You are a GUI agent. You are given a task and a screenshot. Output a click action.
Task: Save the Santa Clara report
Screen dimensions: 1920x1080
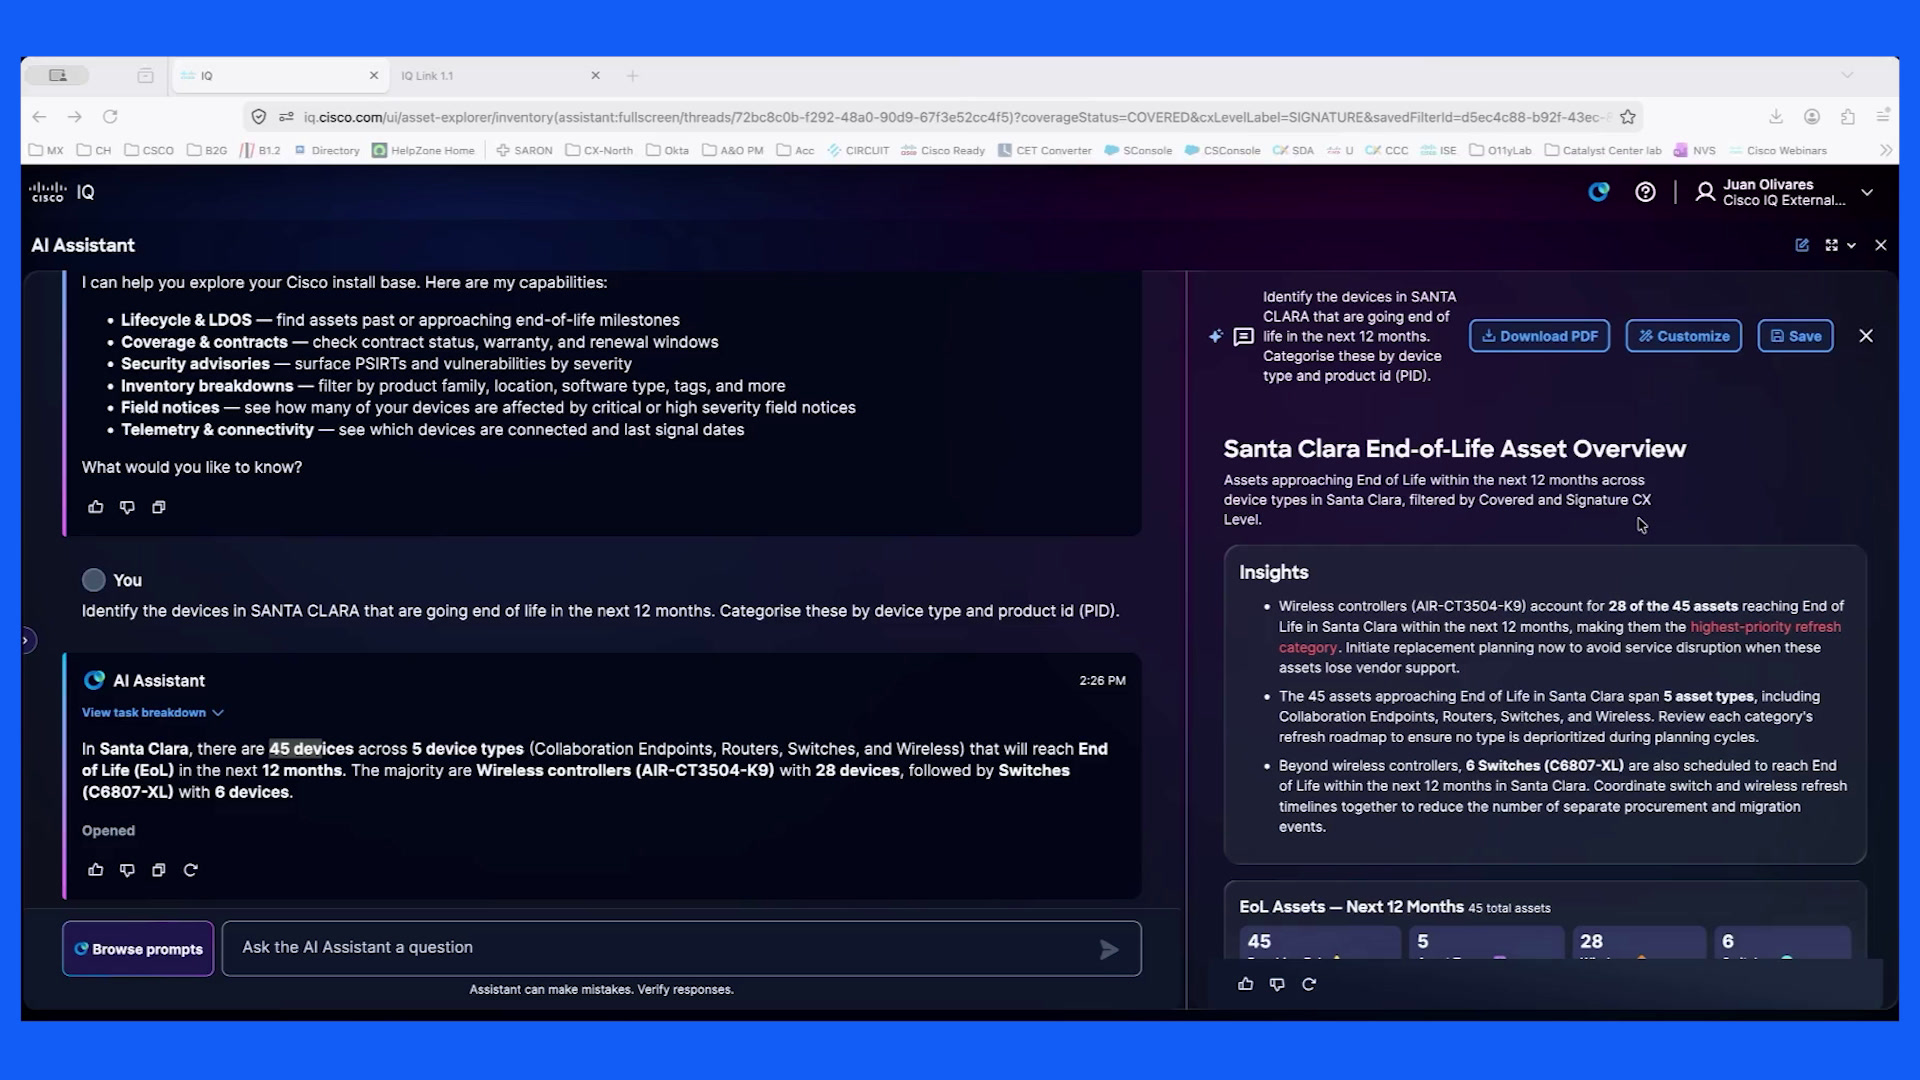1795,336
